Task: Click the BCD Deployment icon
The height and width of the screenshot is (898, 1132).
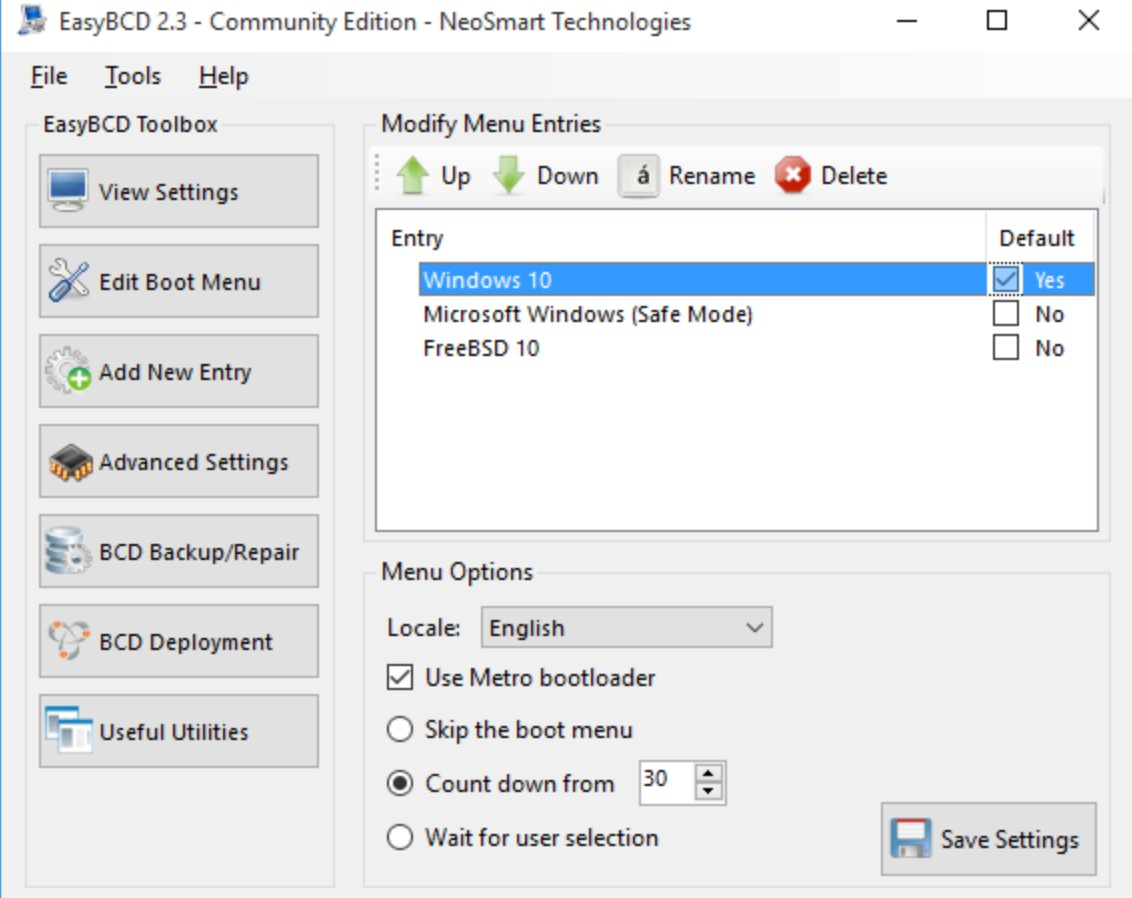Action: tap(69, 640)
